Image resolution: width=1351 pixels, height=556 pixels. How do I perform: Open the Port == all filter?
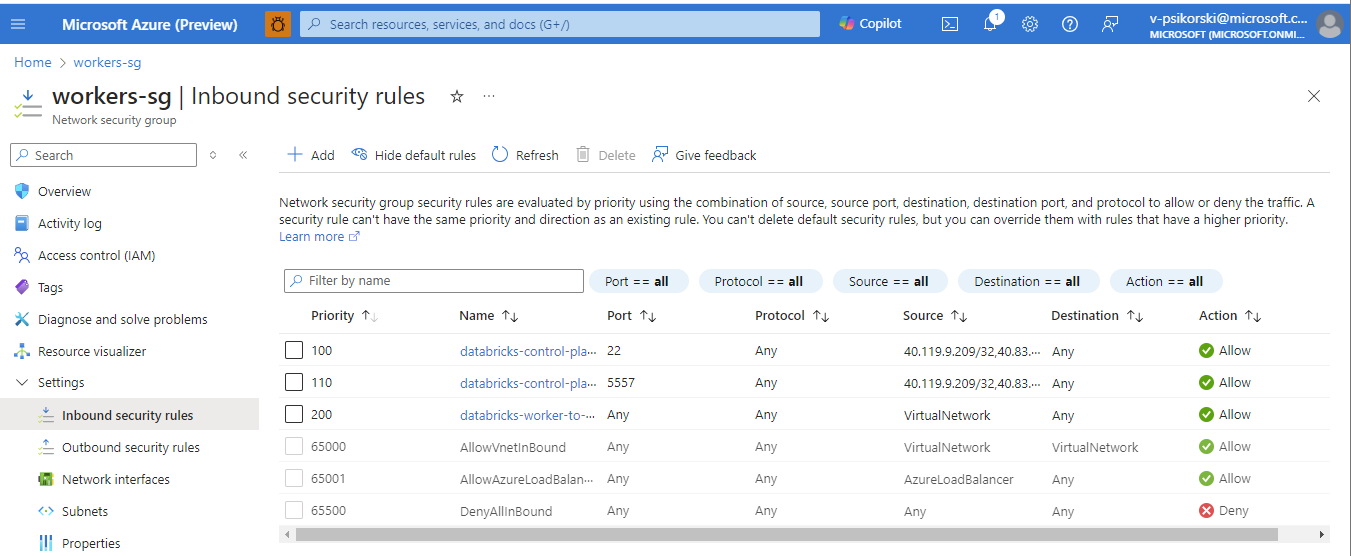[639, 281]
